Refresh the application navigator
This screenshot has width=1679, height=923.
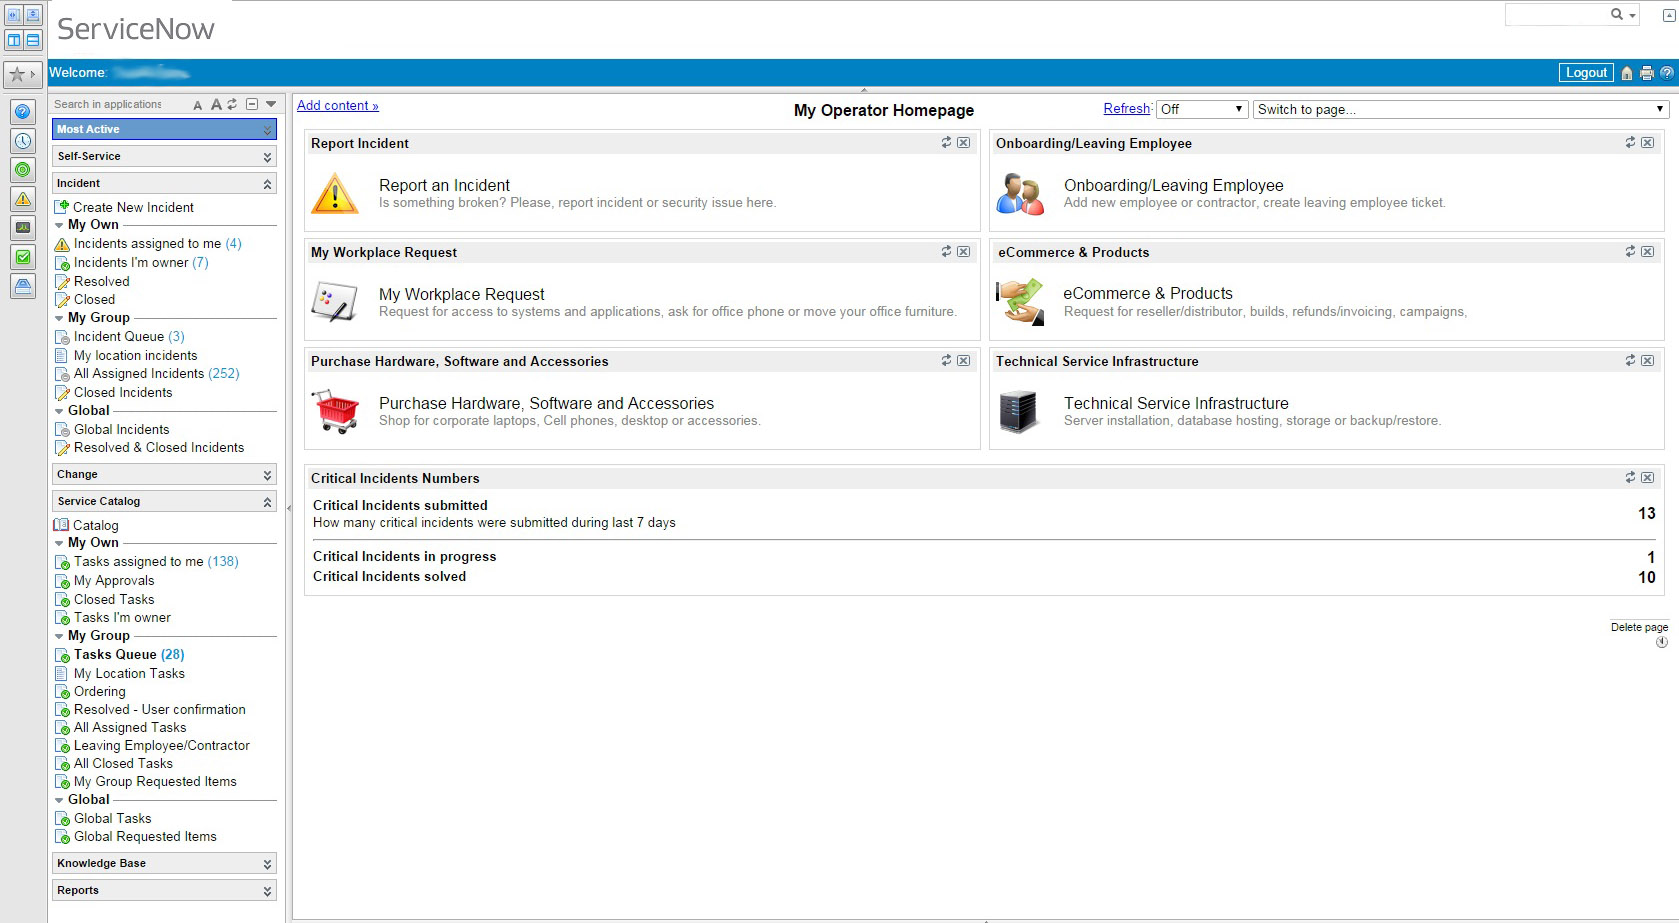click(232, 104)
